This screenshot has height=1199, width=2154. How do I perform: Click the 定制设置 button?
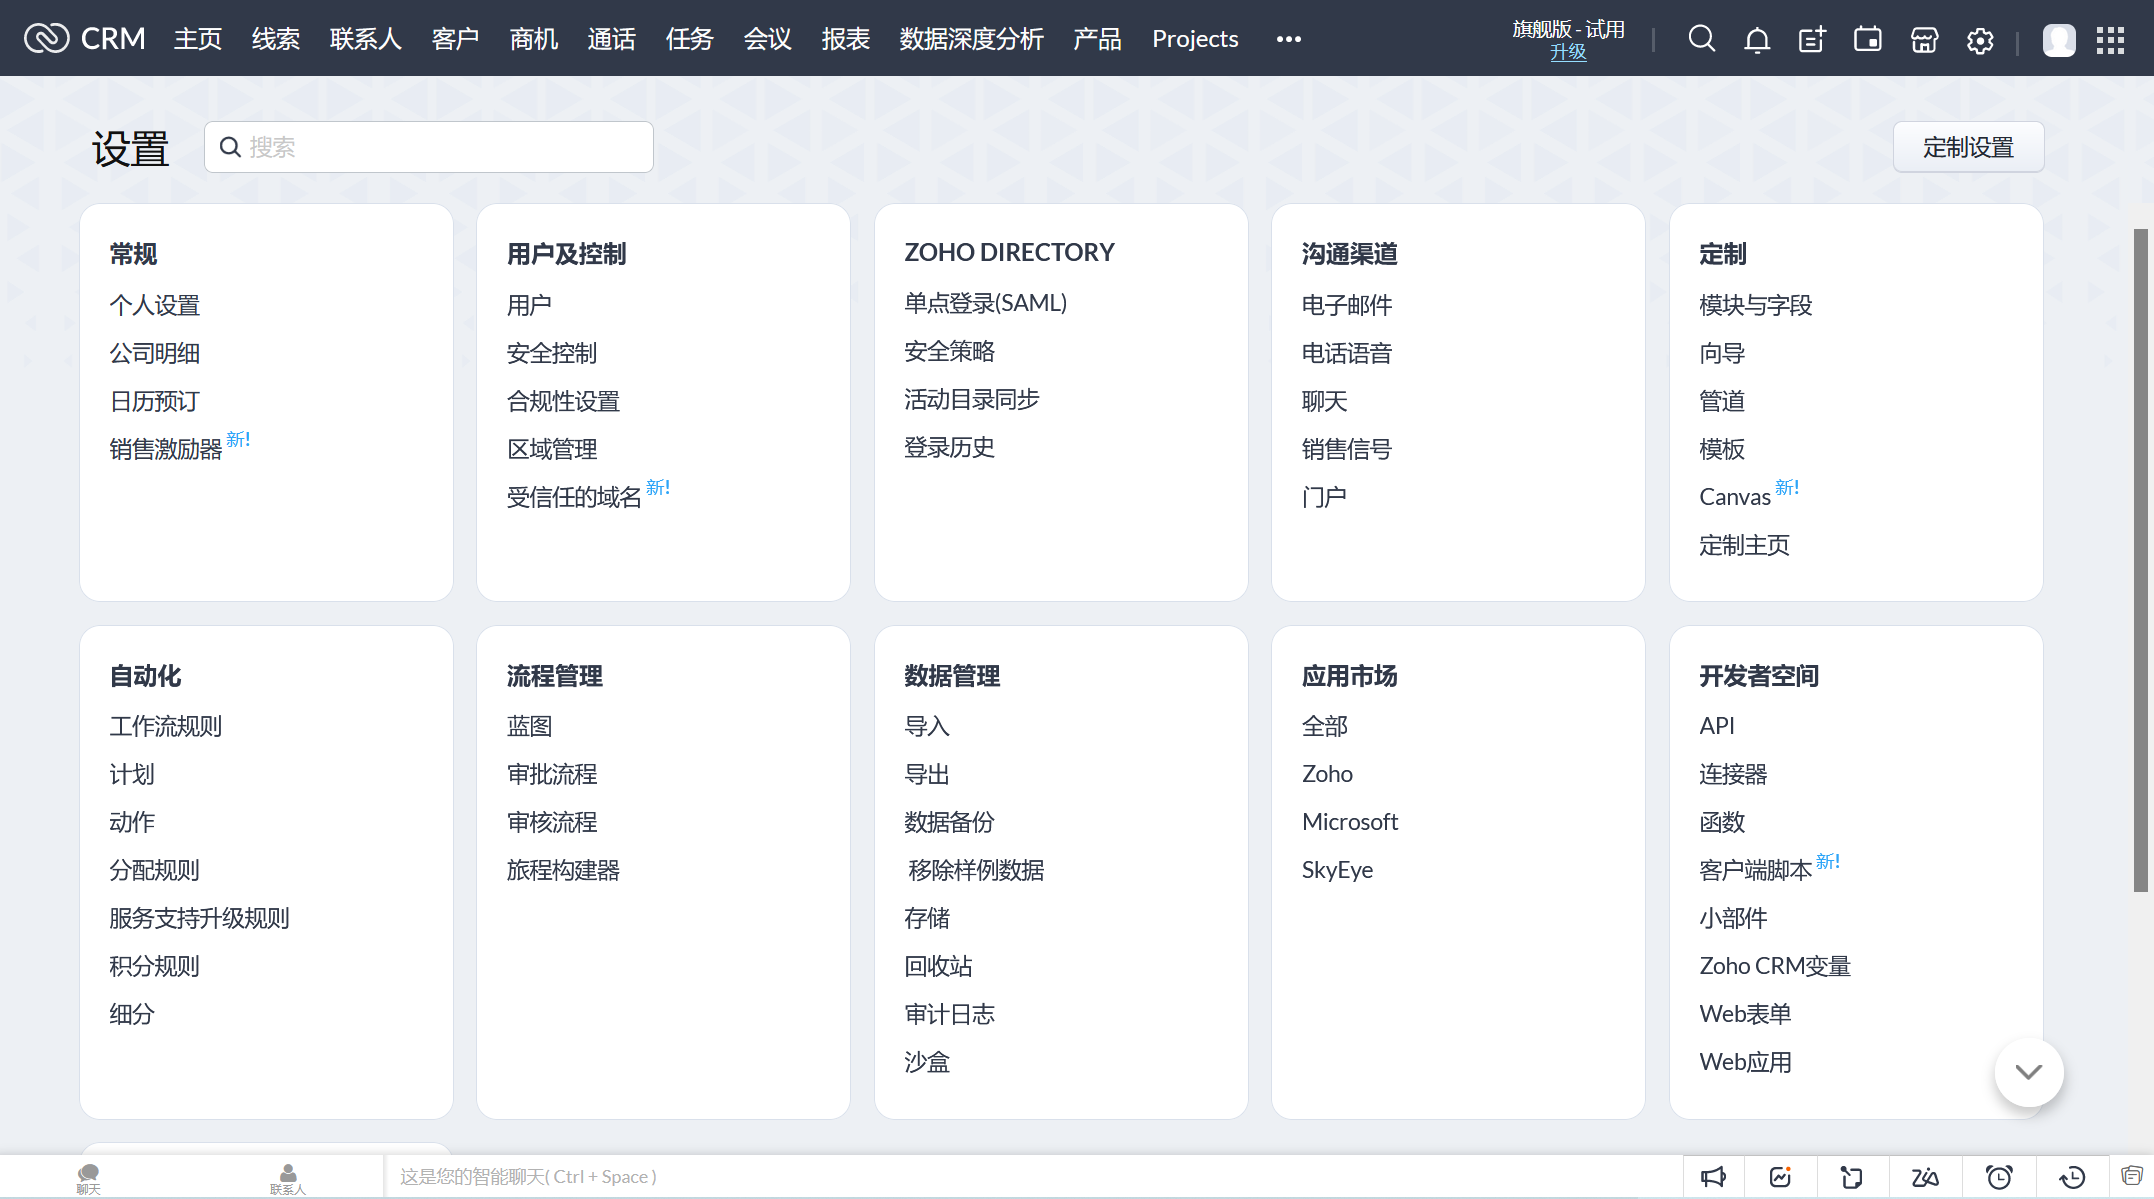point(1967,147)
